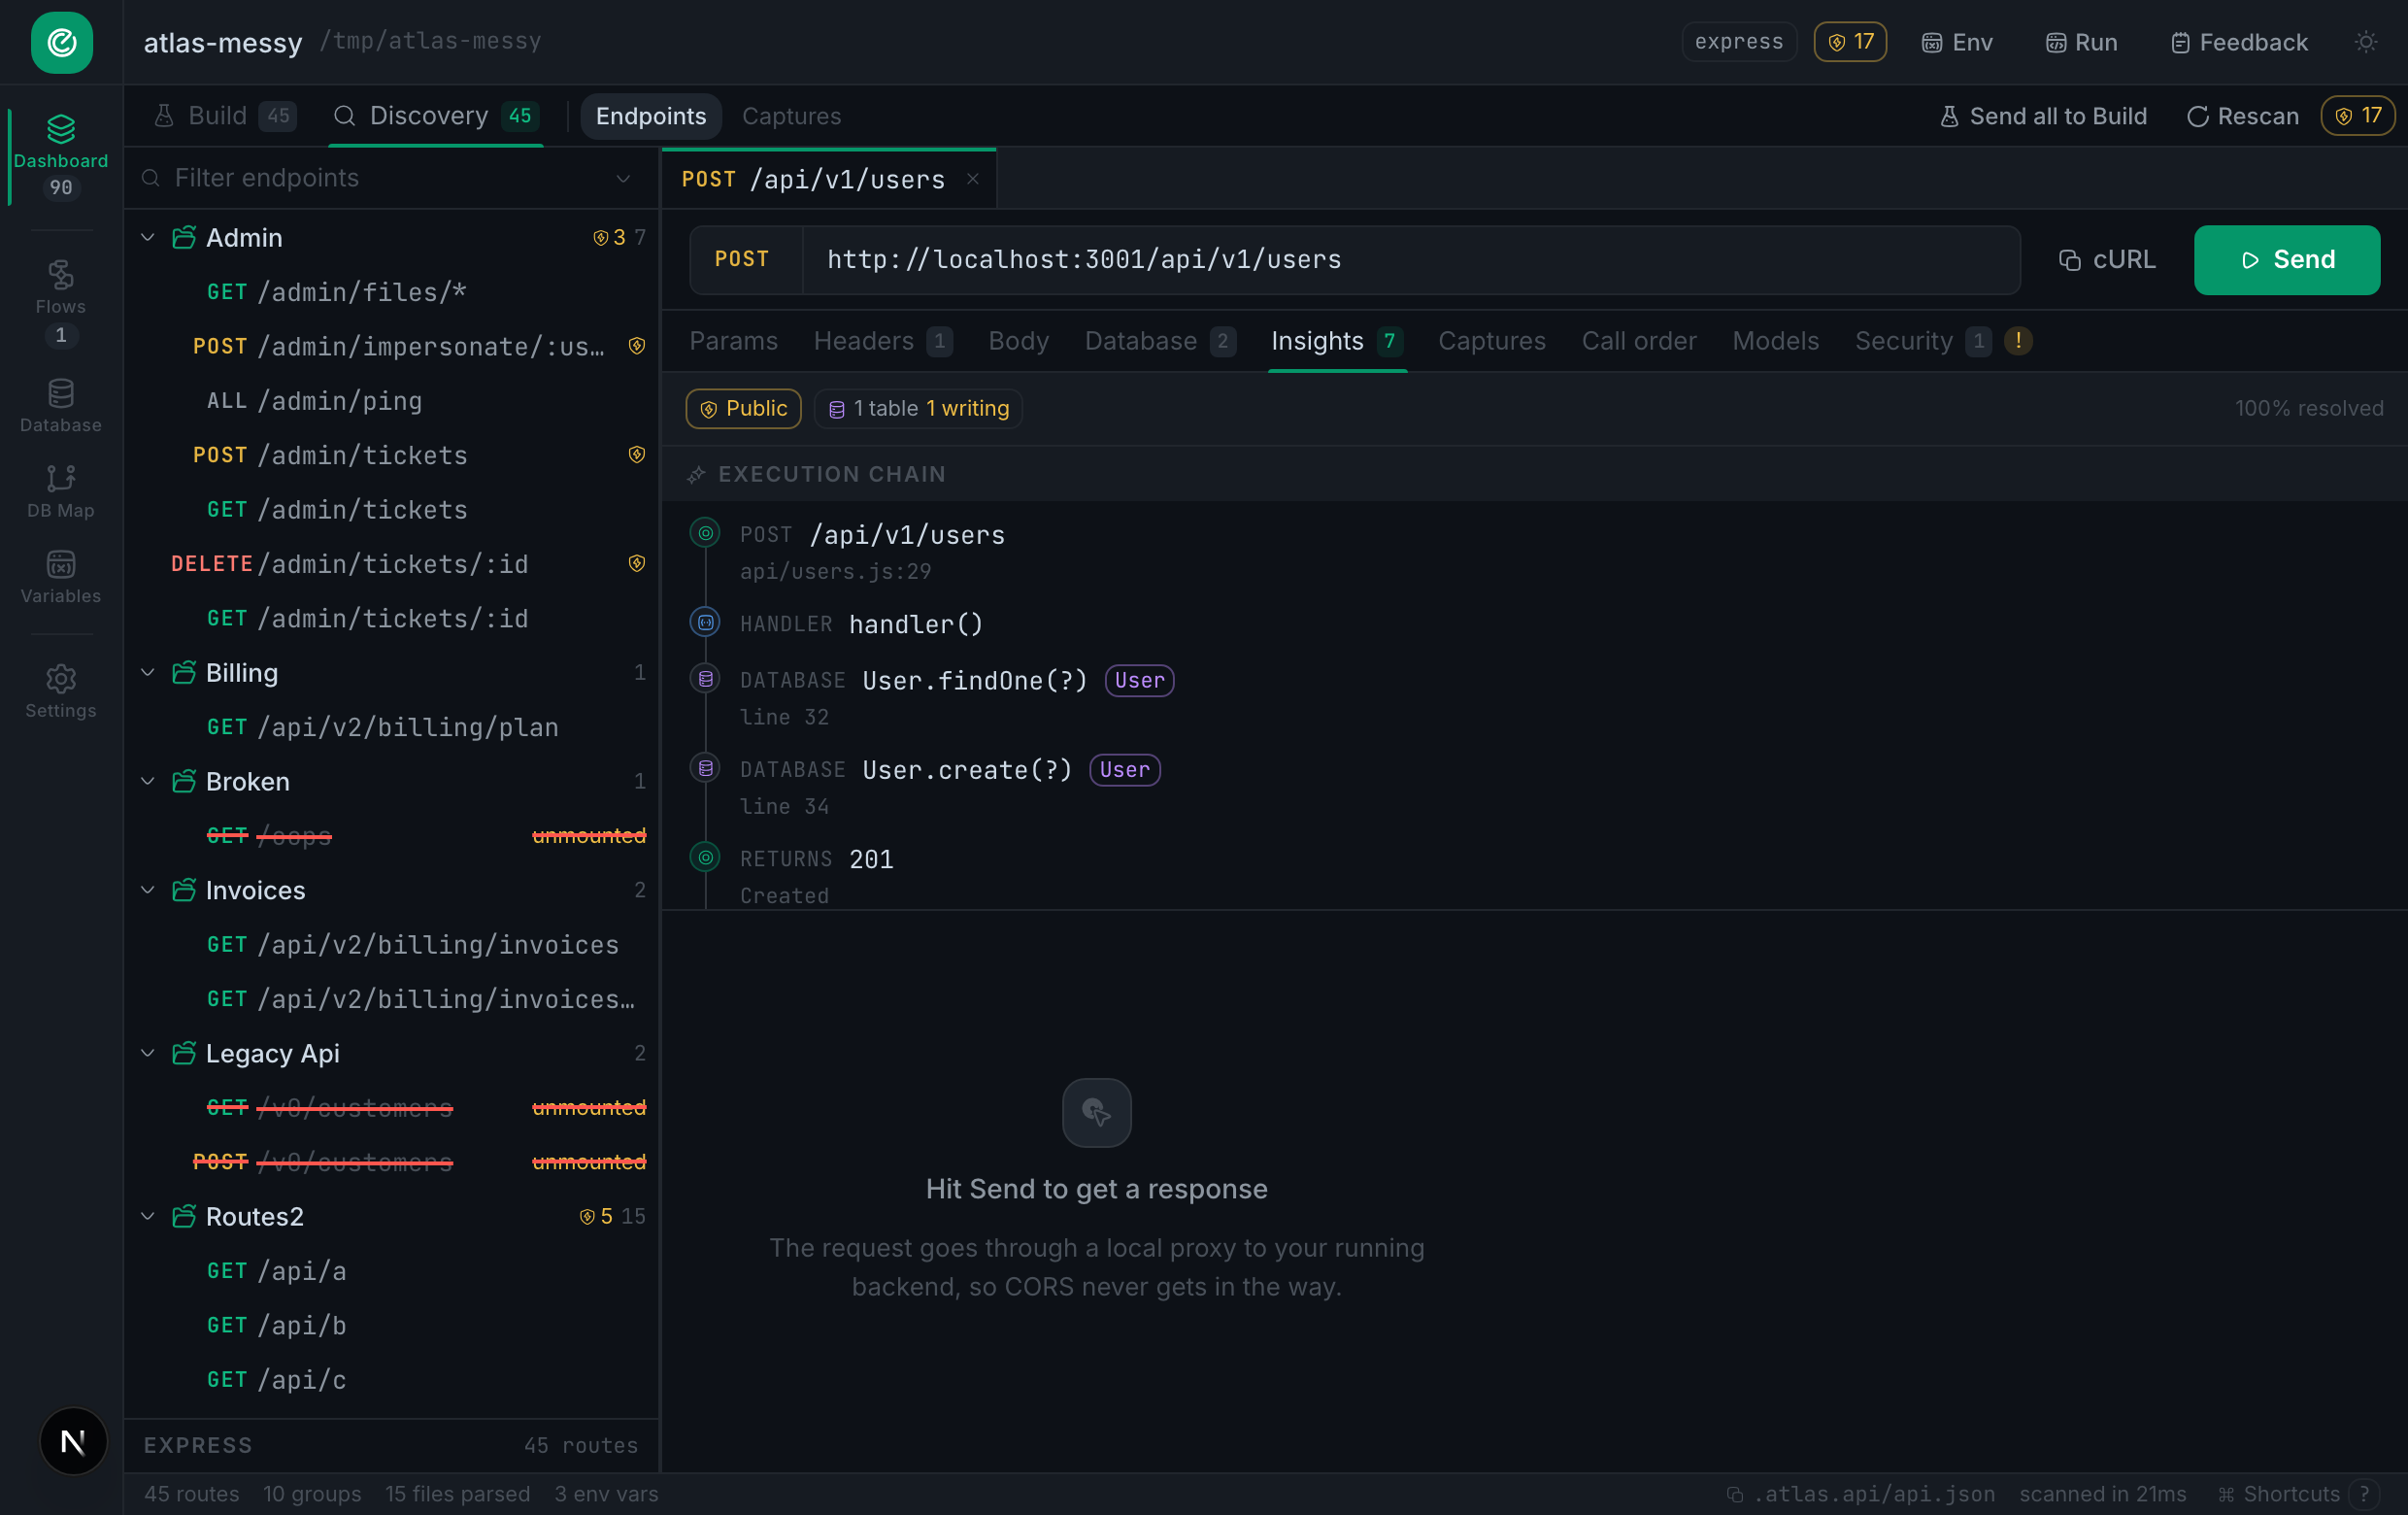Screen dimensions: 2408x1515
Task: Collapse the Billing group
Action: (x=148, y=673)
